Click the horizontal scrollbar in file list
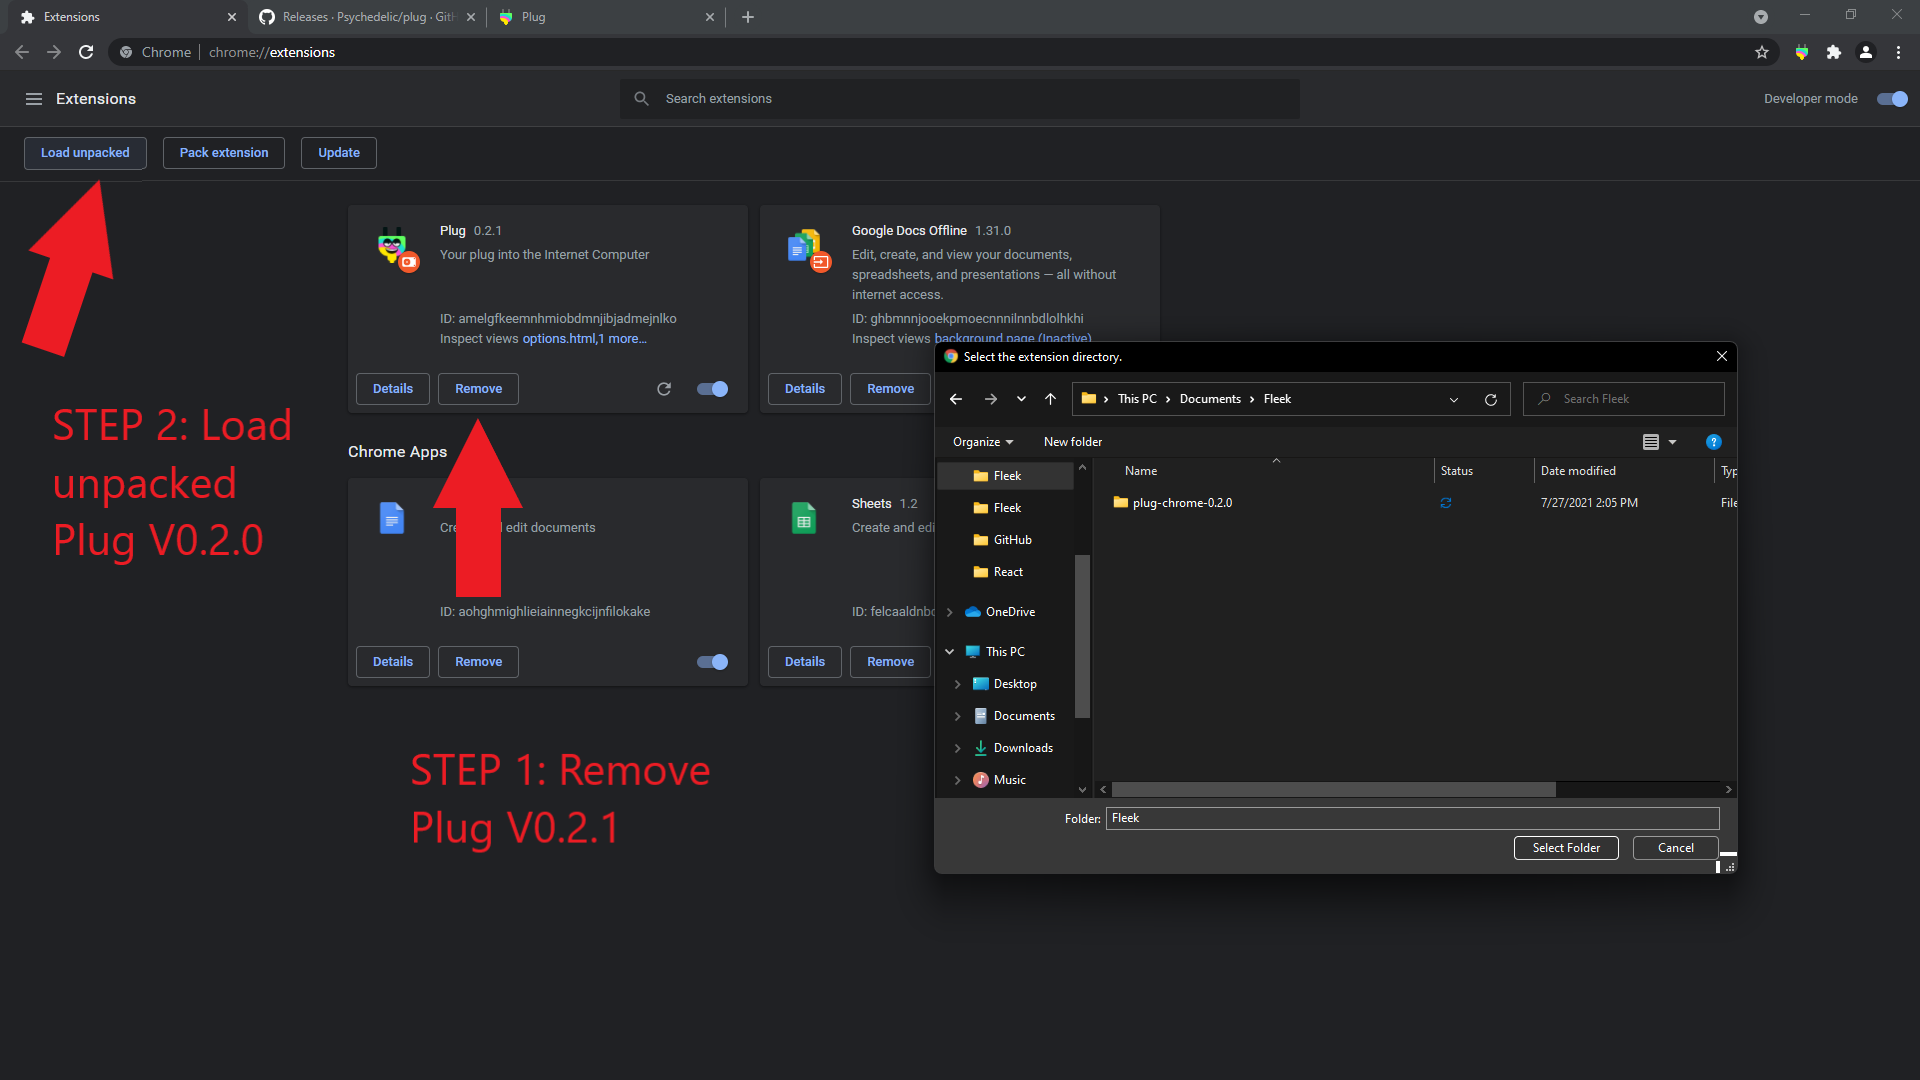 click(x=1333, y=790)
